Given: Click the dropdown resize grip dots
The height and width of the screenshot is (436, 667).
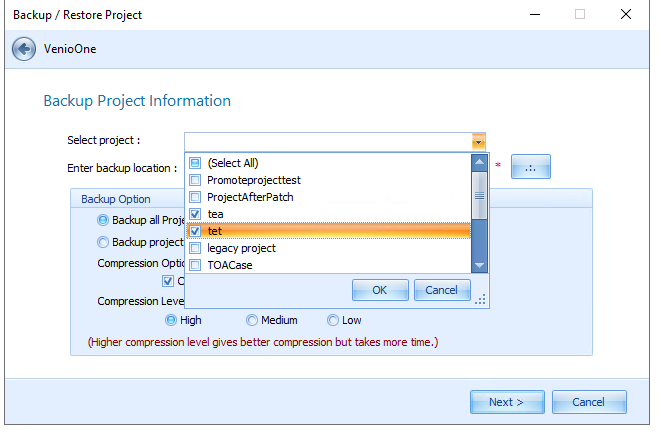Looking at the screenshot, I should coord(481,299).
